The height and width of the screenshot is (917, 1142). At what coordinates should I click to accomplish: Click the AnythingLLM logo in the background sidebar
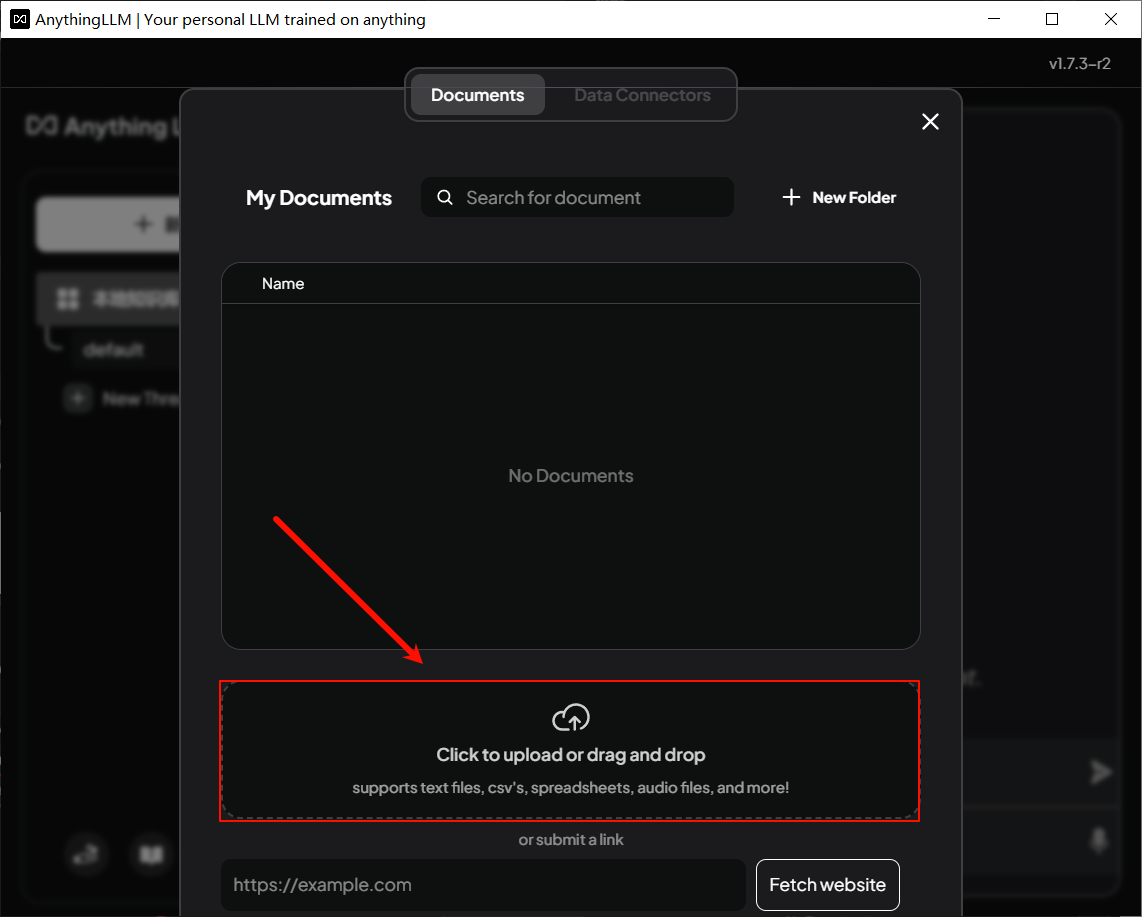tap(103, 127)
